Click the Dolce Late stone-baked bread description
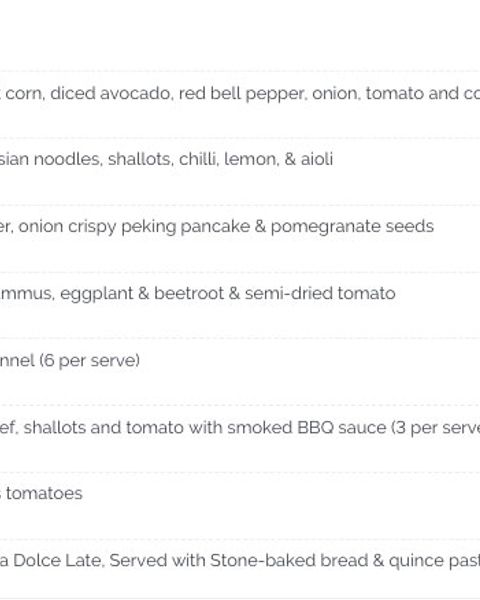Viewport: 480px width, 600px height. pos(240,561)
